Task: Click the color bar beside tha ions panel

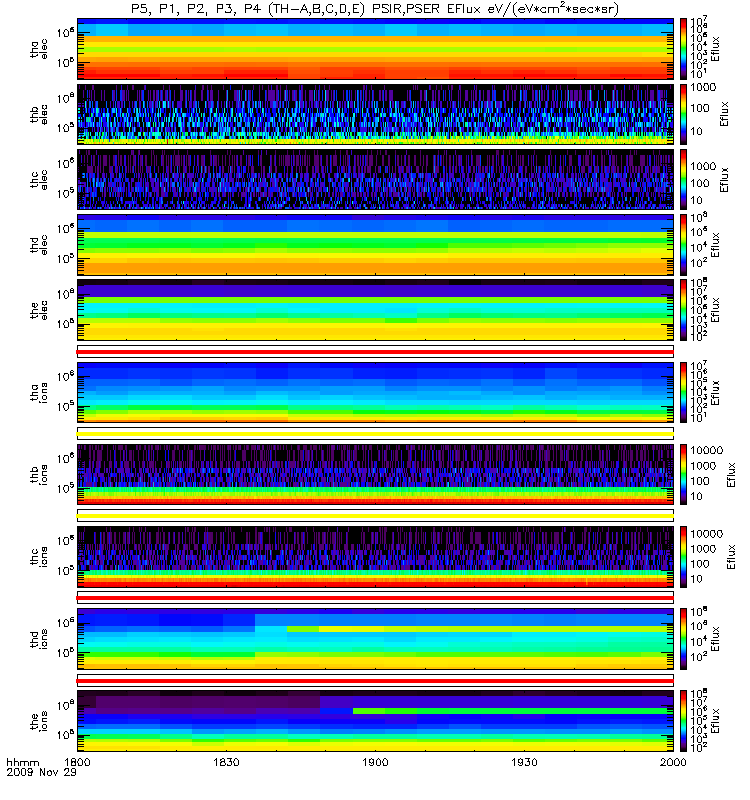Action: tap(683, 392)
